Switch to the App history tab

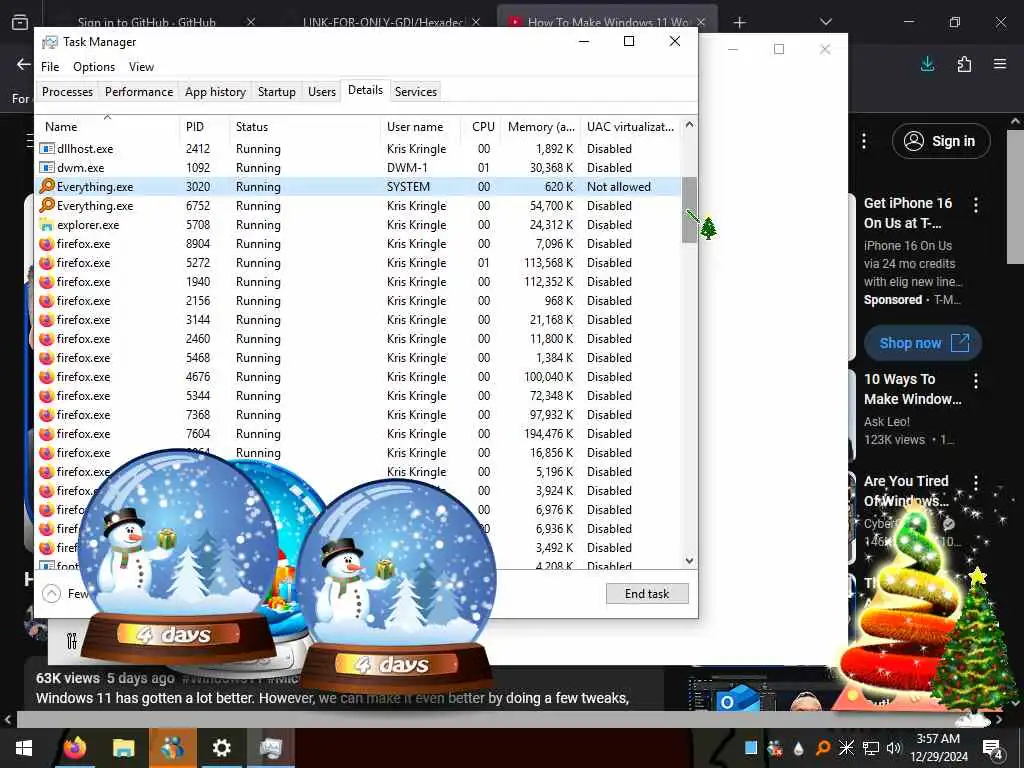pos(216,91)
